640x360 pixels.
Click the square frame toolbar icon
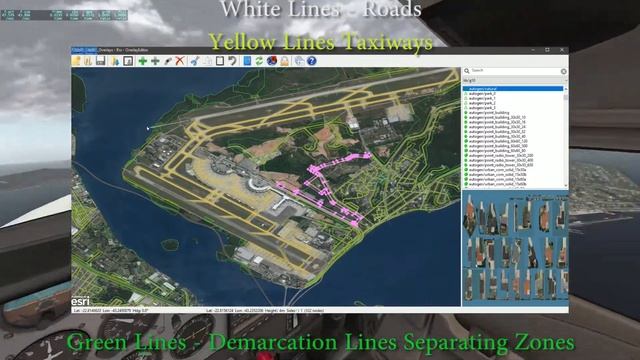tap(128, 61)
